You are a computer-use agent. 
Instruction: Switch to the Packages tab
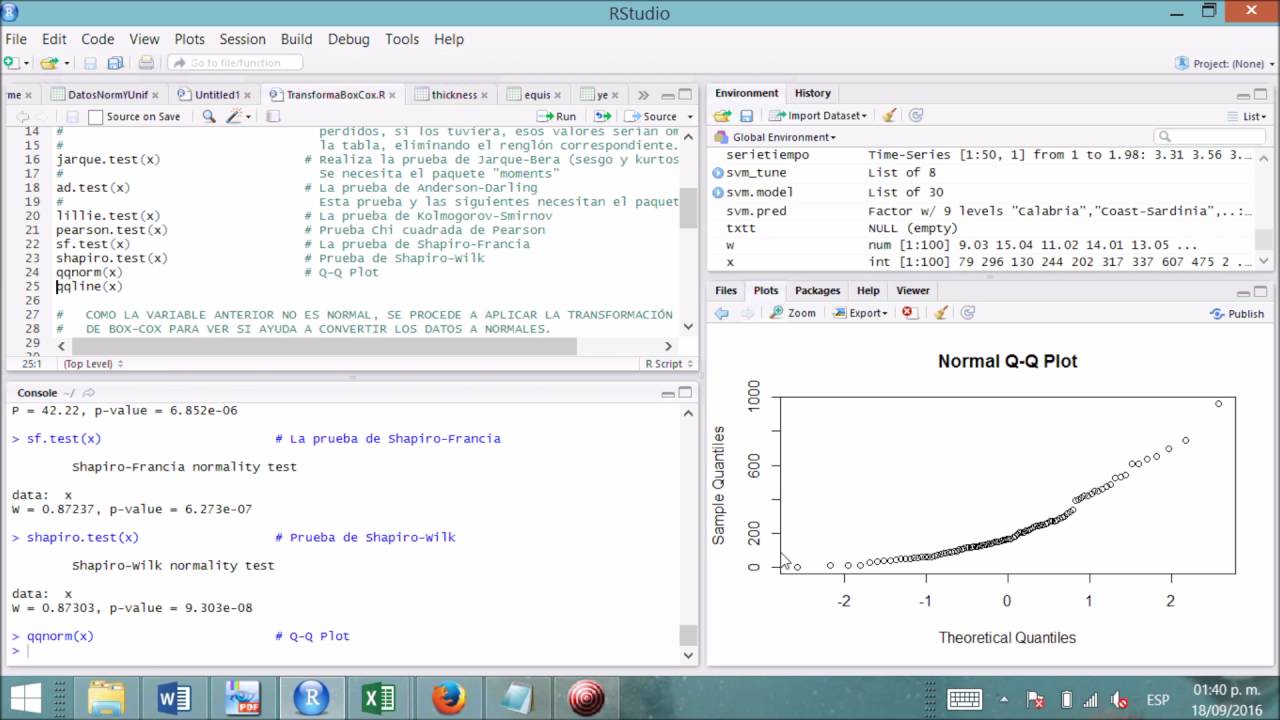pos(817,290)
